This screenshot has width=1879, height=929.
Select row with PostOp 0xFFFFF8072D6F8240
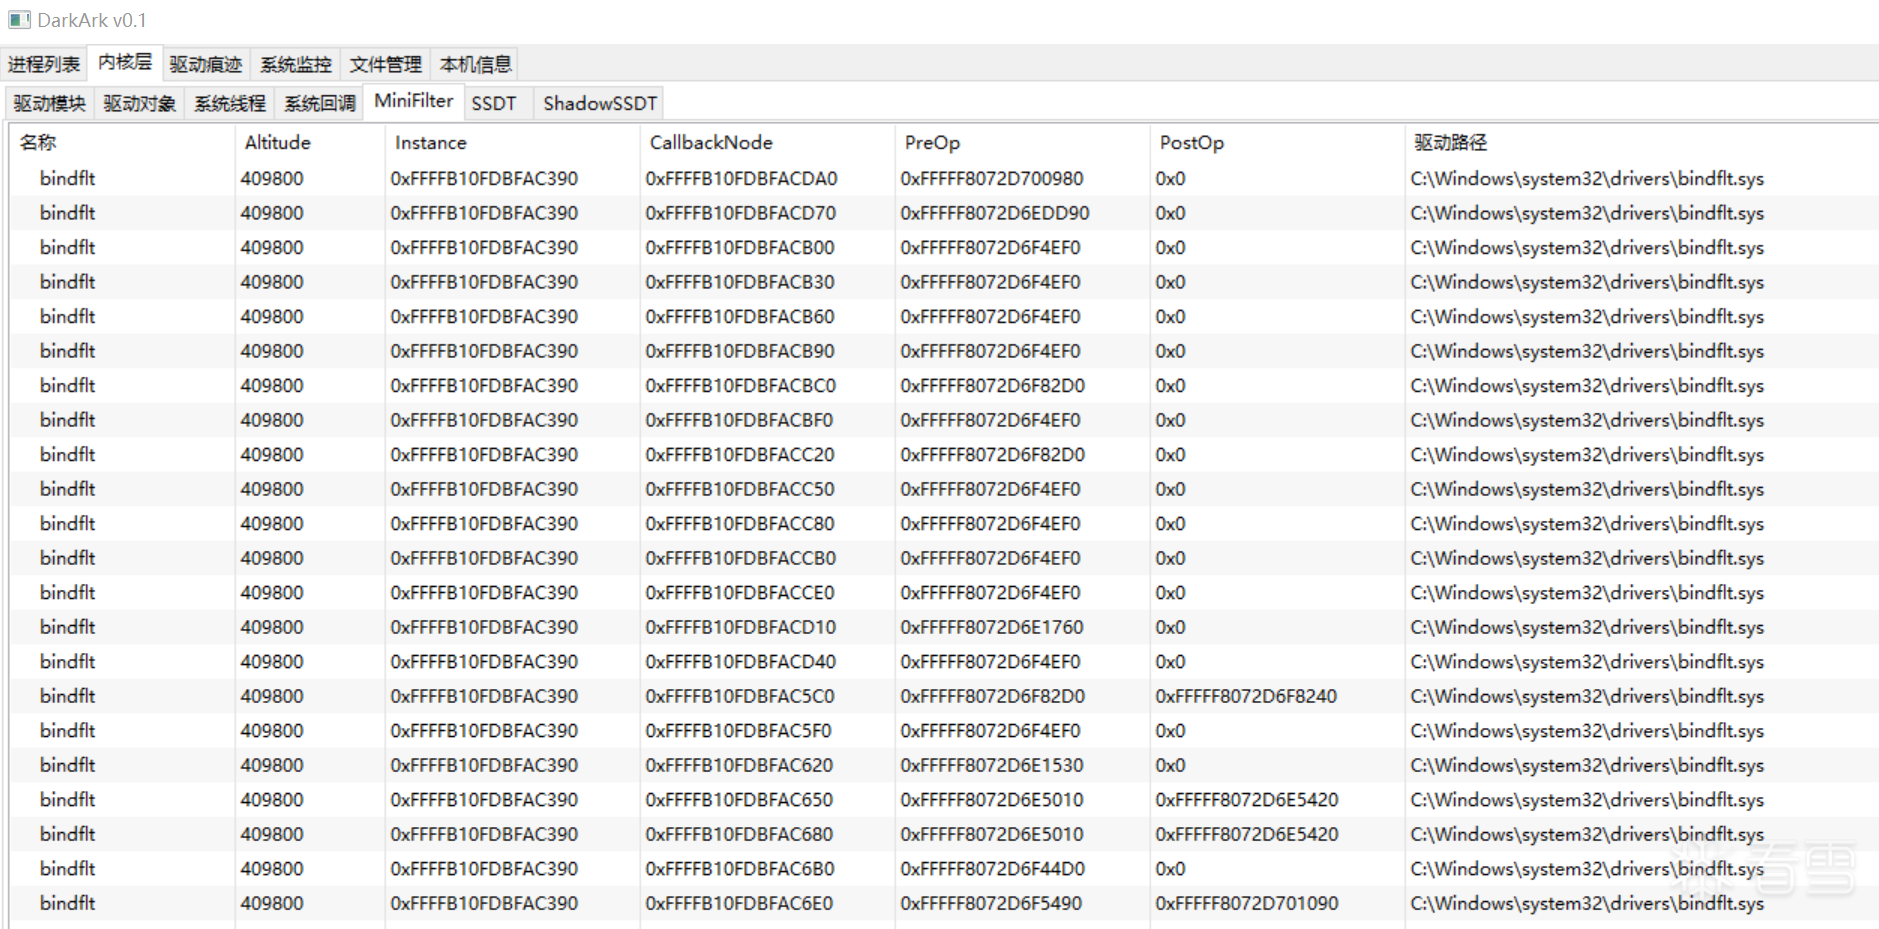coord(1246,697)
